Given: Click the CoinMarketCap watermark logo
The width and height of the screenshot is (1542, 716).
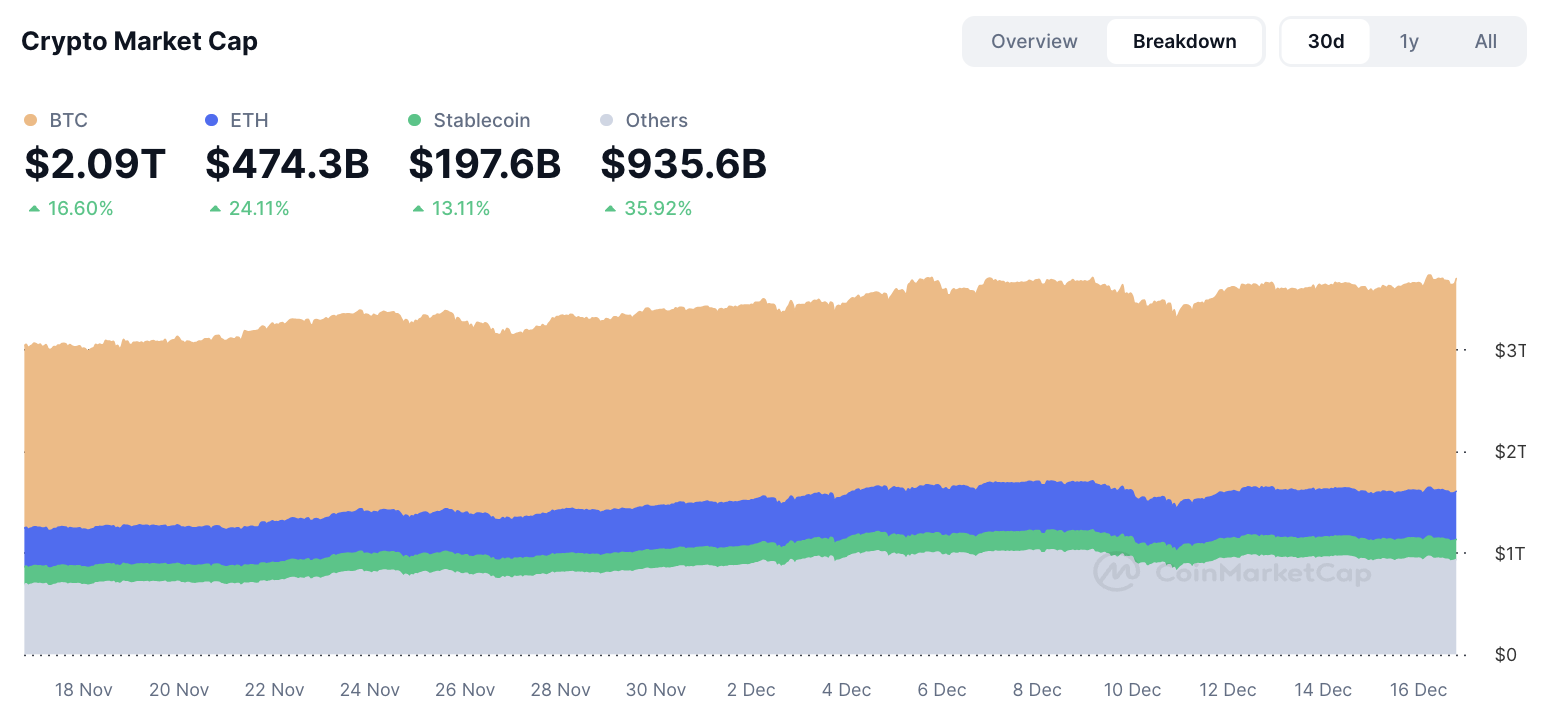Looking at the screenshot, I should (x=1116, y=573).
